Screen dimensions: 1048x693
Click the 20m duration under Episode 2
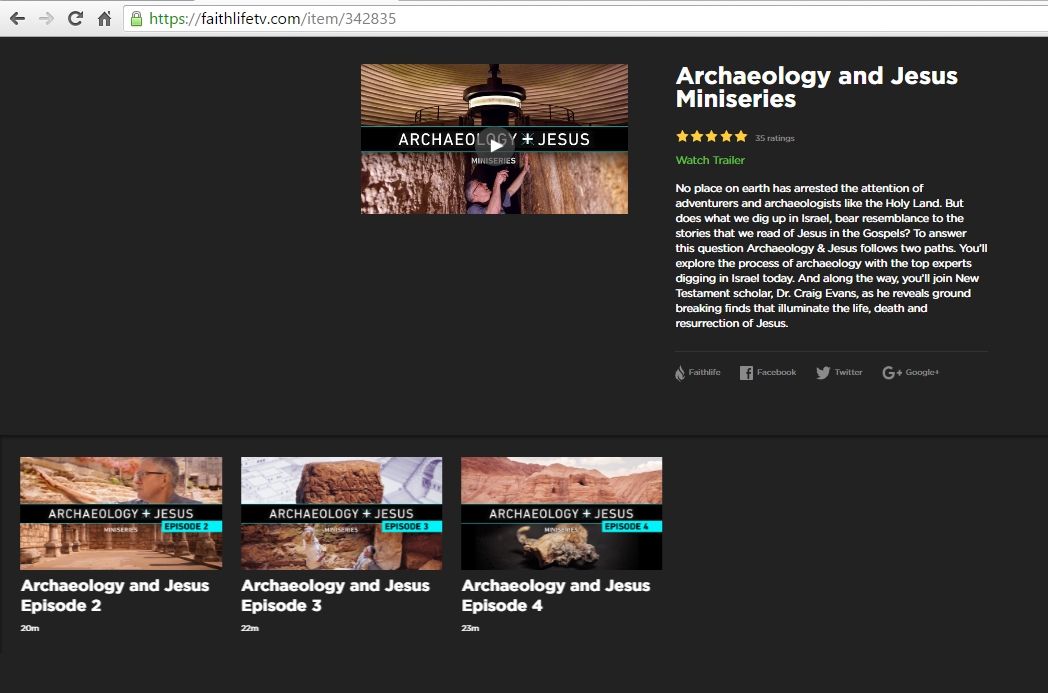[x=30, y=628]
